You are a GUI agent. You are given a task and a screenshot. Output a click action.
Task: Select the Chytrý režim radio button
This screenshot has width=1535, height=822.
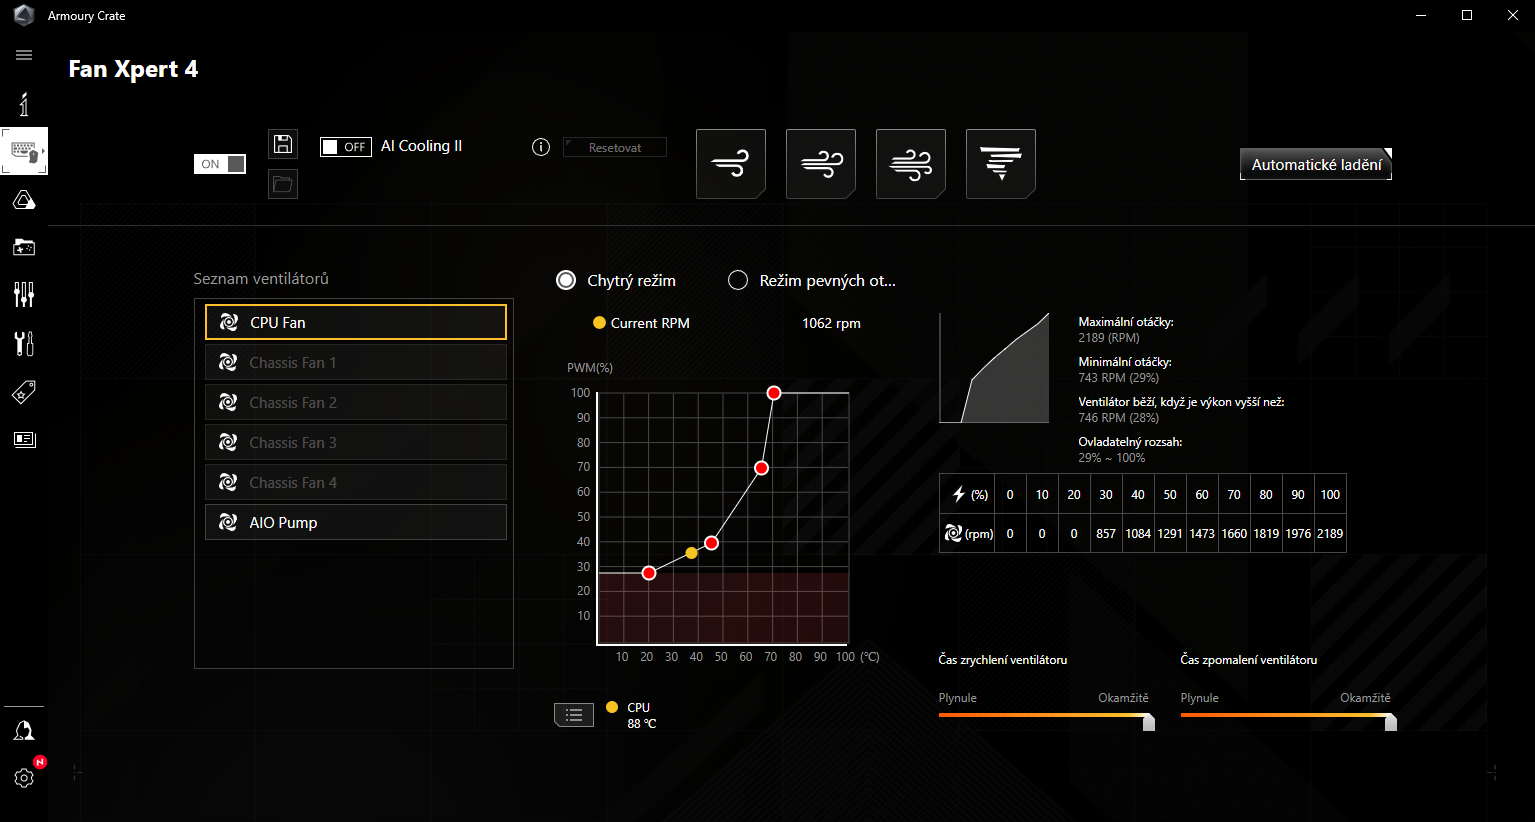click(x=566, y=280)
